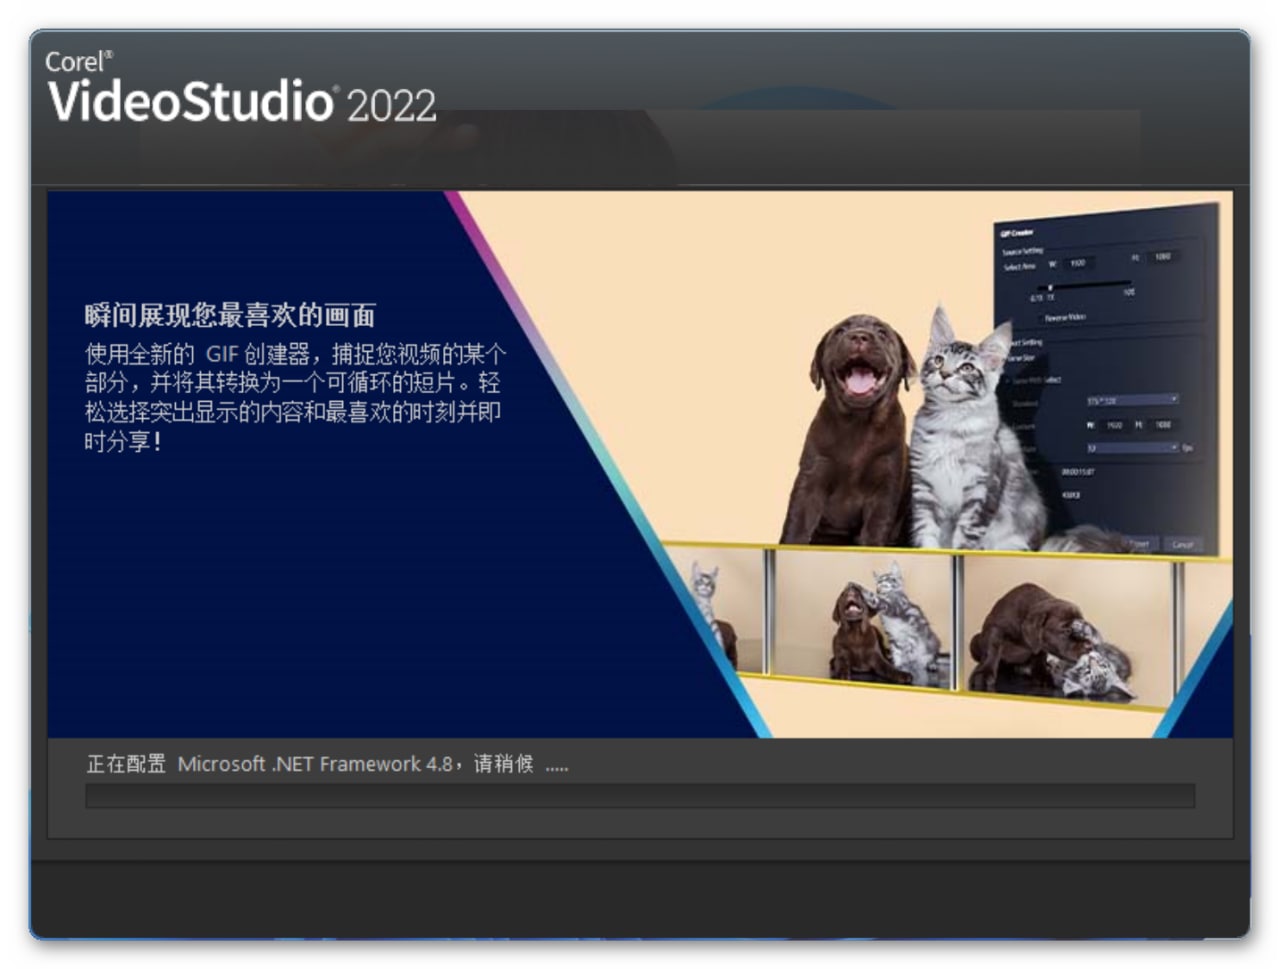Image resolution: width=1280 pixels, height=969 pixels.
Task: Click the Corel VideoStudio 2022 logo
Action: tap(241, 88)
